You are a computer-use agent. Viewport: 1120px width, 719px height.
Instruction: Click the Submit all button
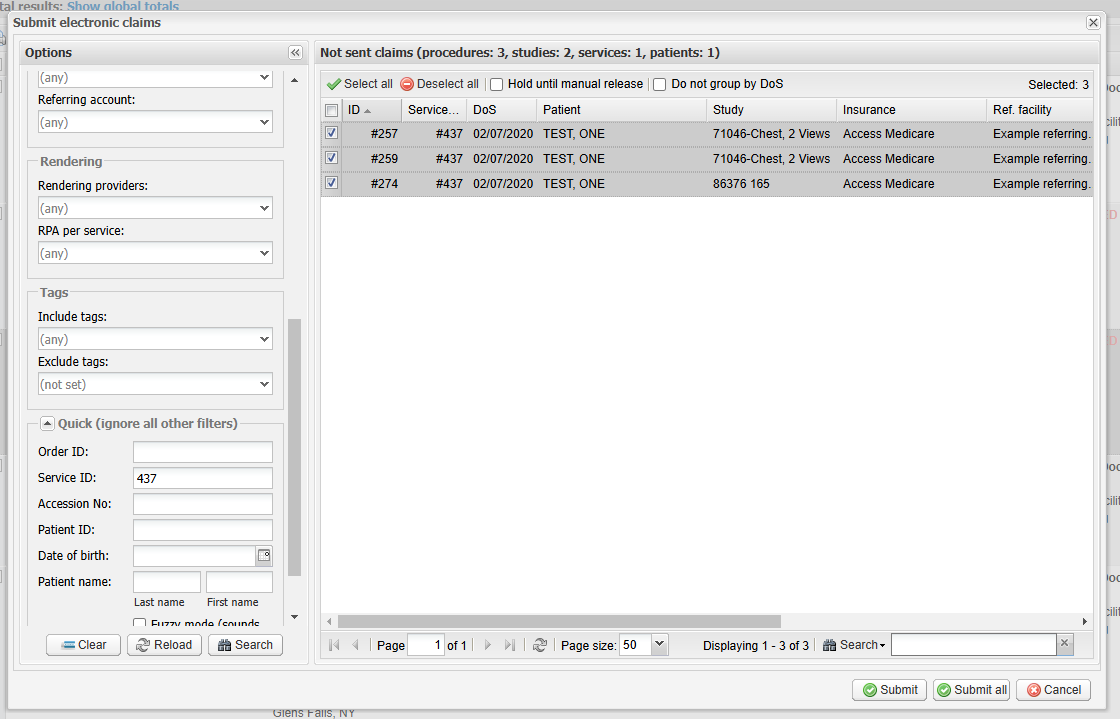971,690
